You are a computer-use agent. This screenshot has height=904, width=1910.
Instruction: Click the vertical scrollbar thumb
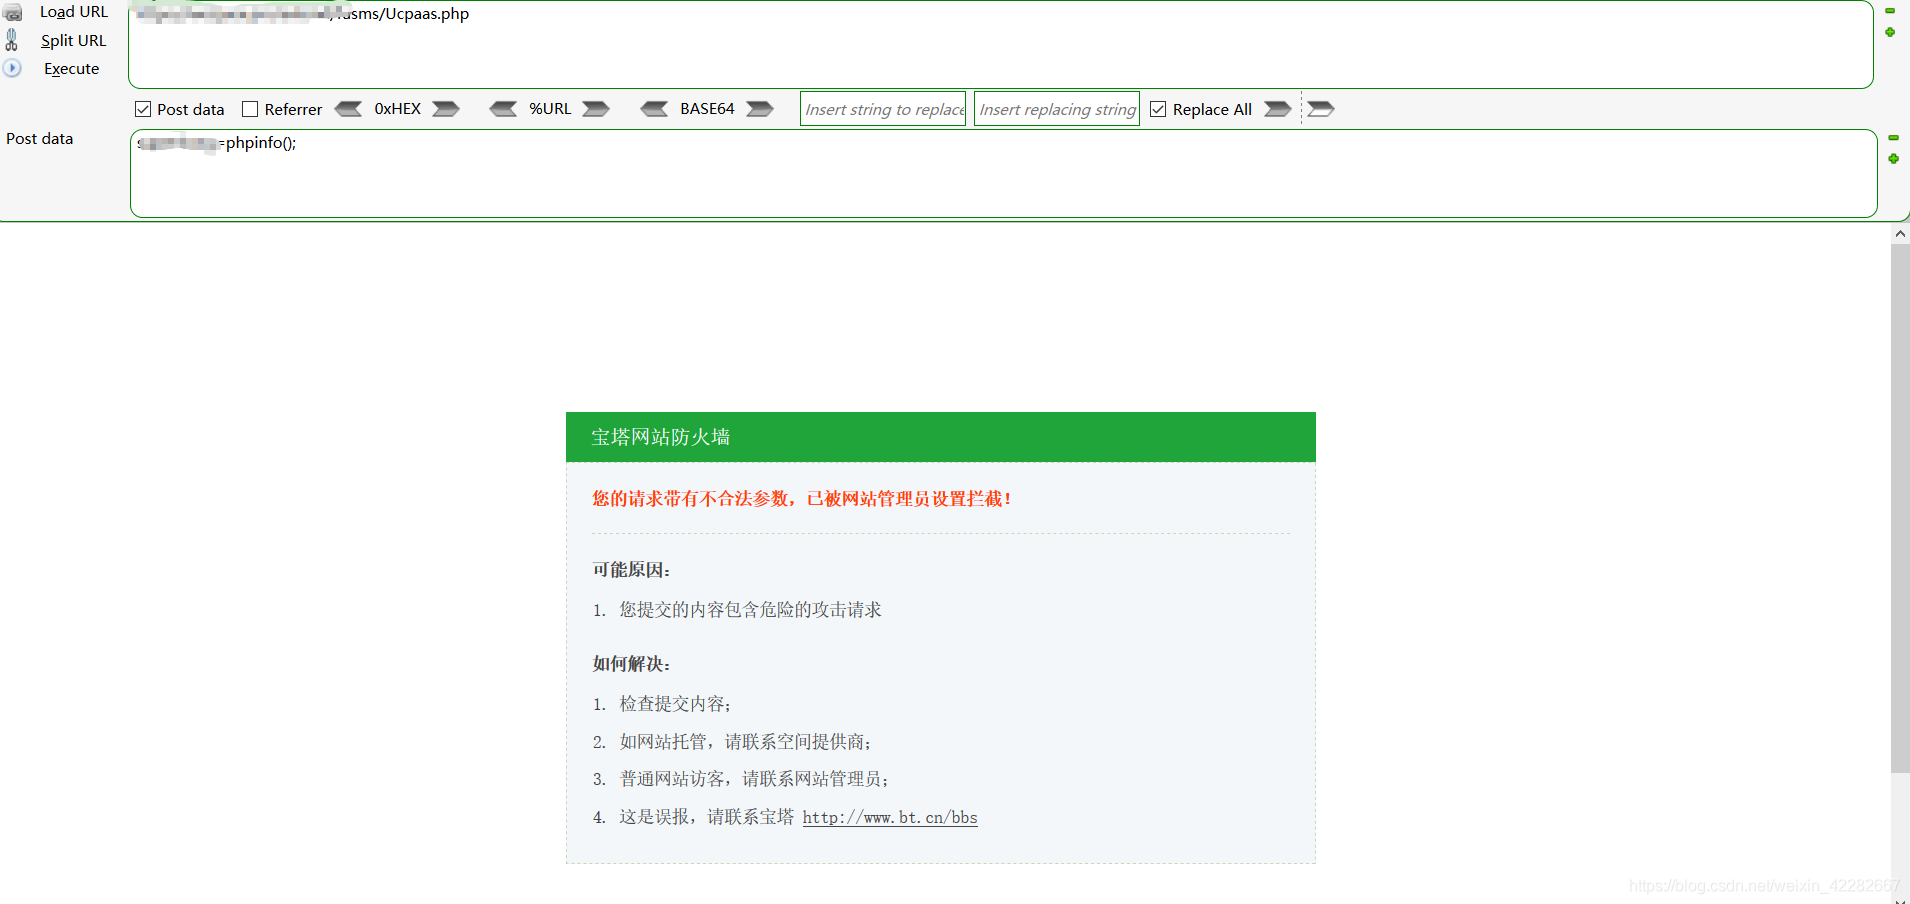[x=1900, y=508]
